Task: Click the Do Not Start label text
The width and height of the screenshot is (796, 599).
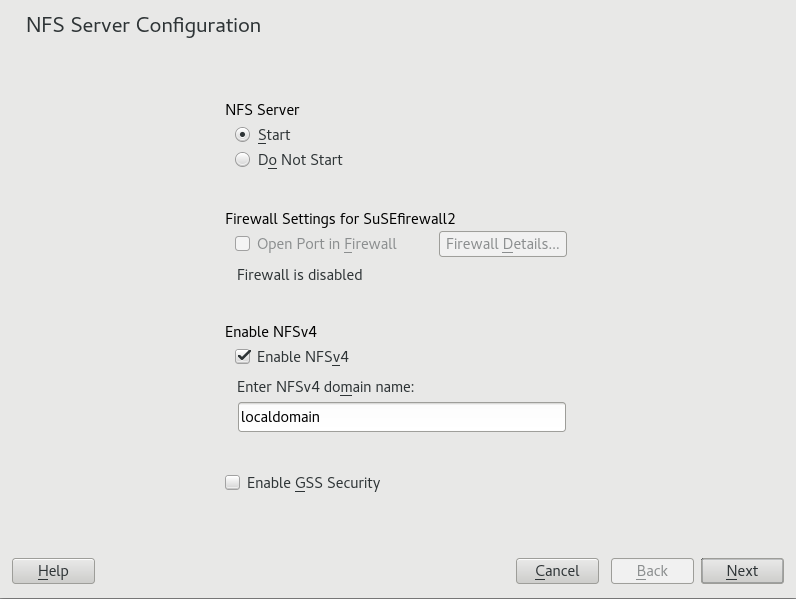Action: tap(300, 160)
